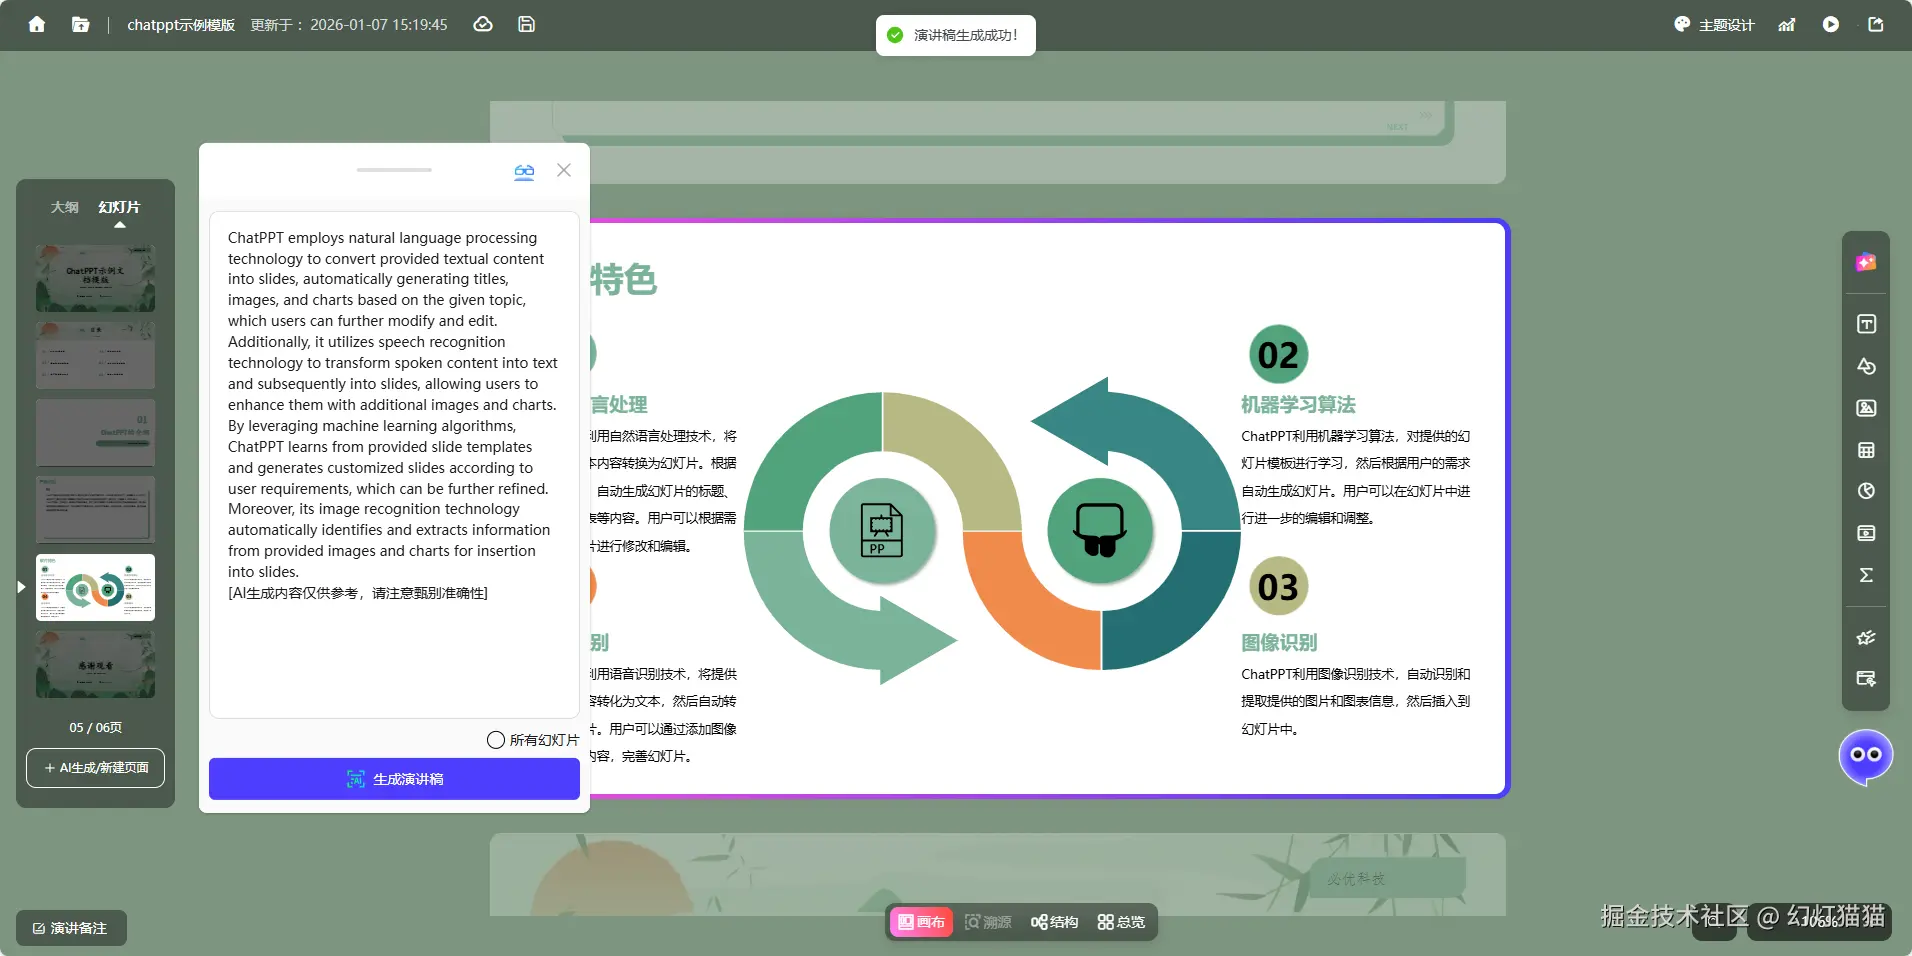This screenshot has height=956, width=1912.
Task: Switch to 溯源 view
Action: 988,922
